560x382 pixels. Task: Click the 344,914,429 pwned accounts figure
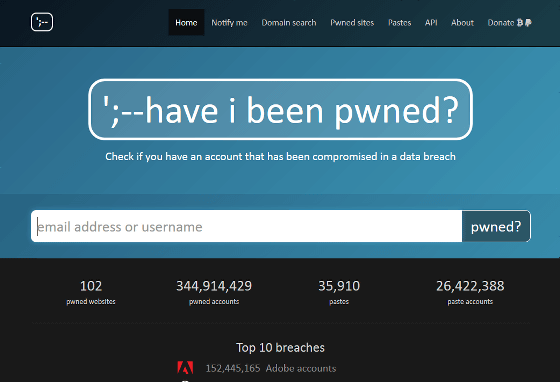(214, 286)
